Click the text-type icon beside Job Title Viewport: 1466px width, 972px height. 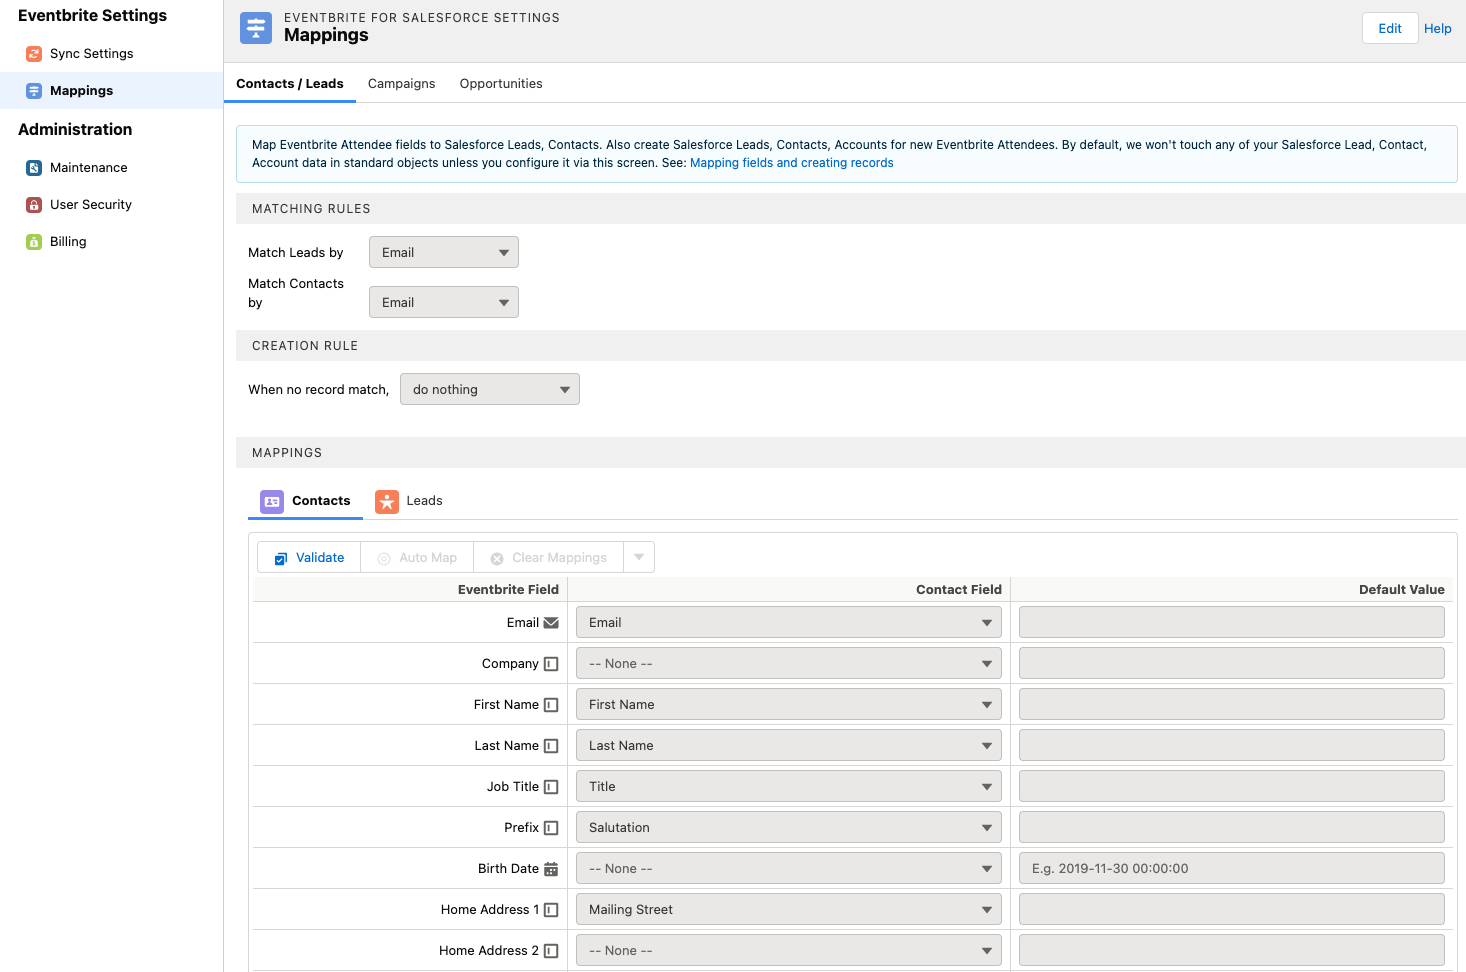(x=551, y=787)
